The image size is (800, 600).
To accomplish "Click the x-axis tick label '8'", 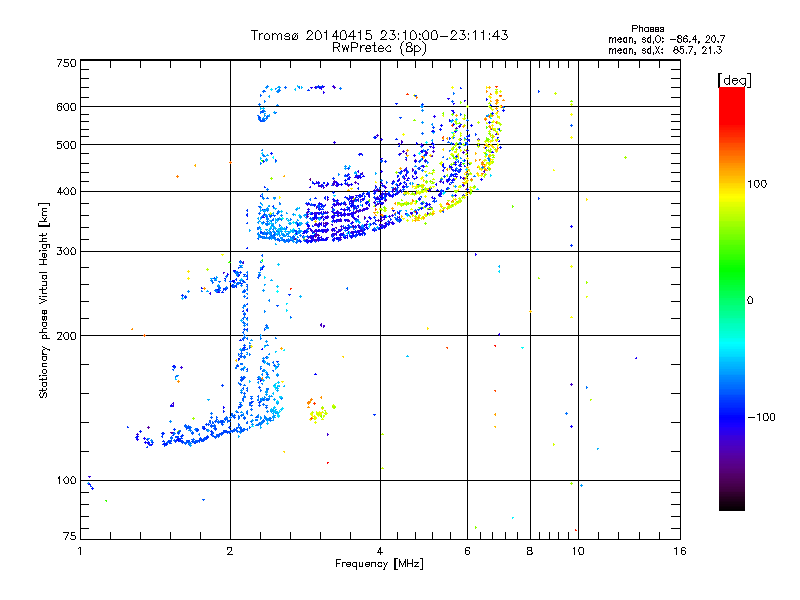I will (x=530, y=551).
